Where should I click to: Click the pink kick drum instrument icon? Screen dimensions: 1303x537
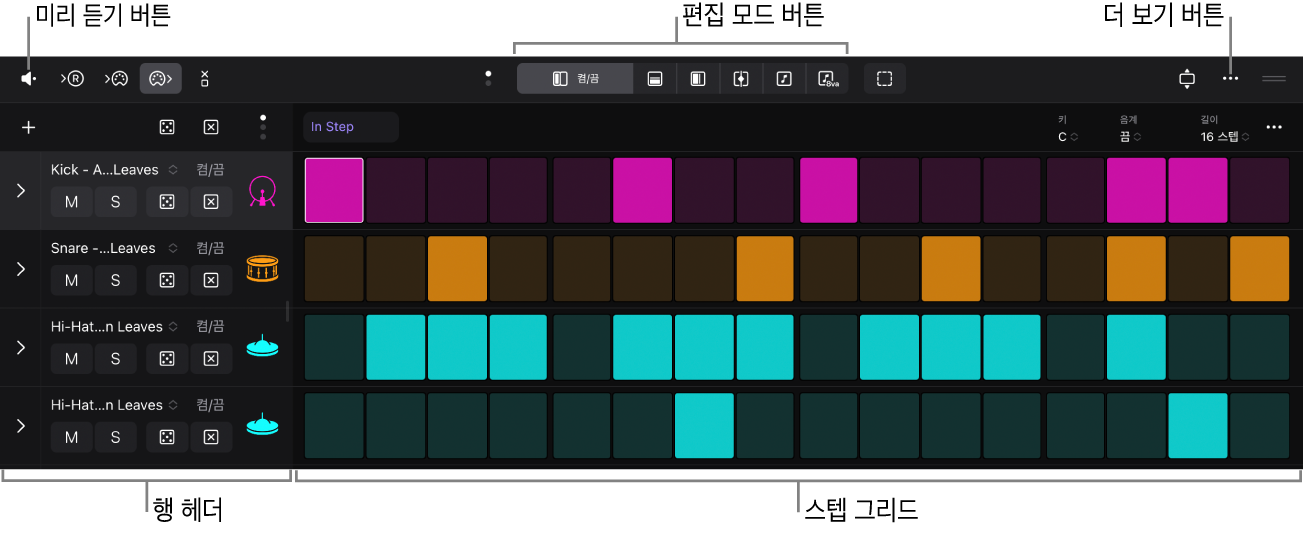262,191
